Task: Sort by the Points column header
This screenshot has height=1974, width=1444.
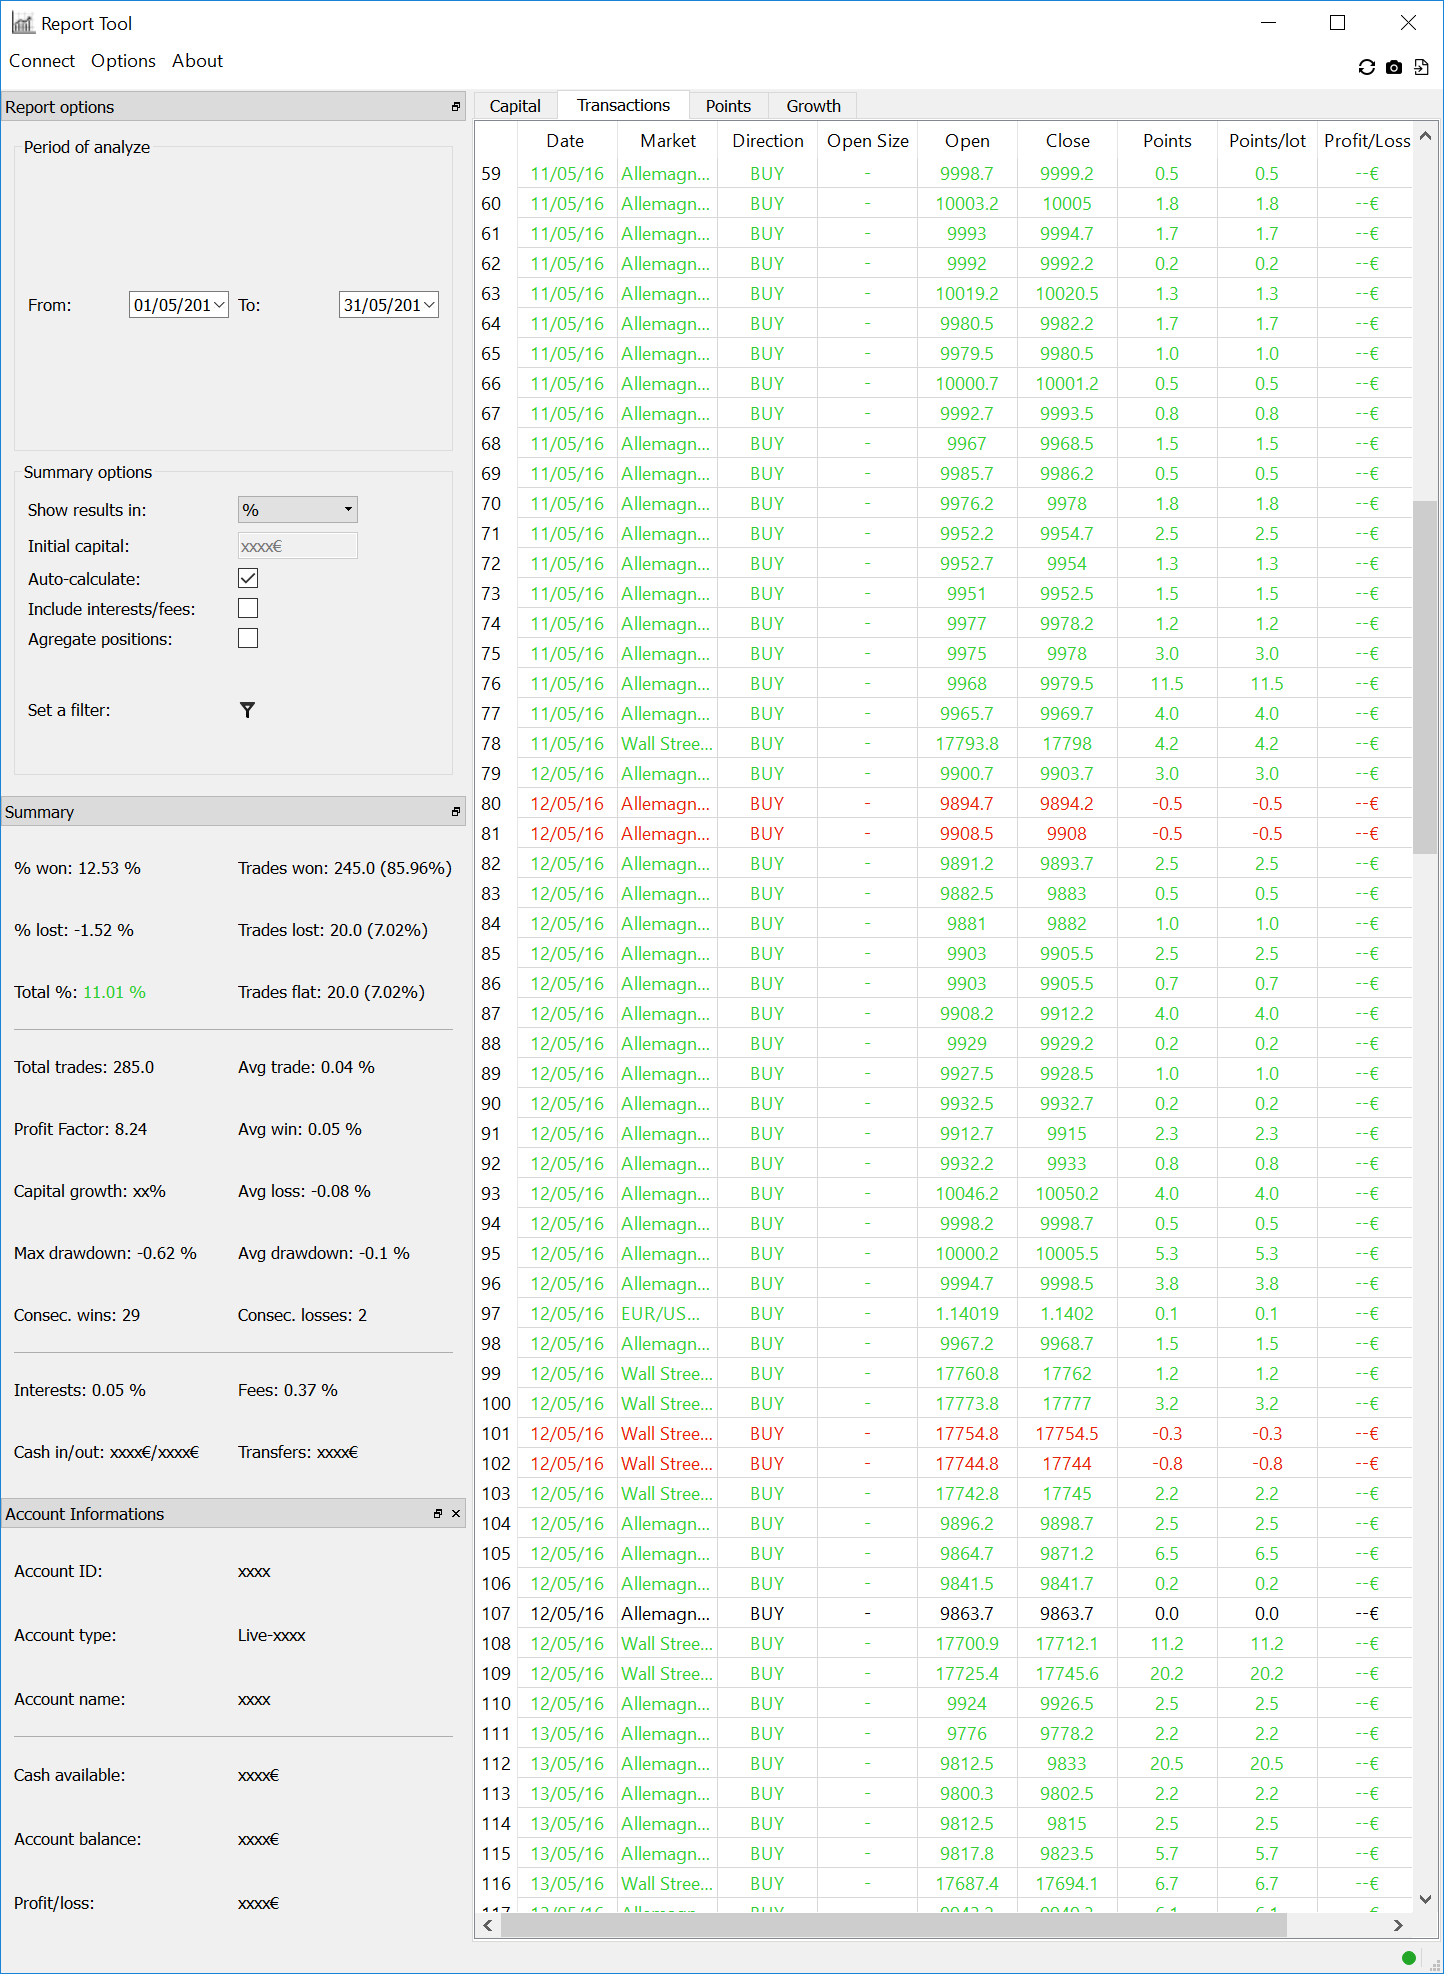Action: pos(1167,141)
